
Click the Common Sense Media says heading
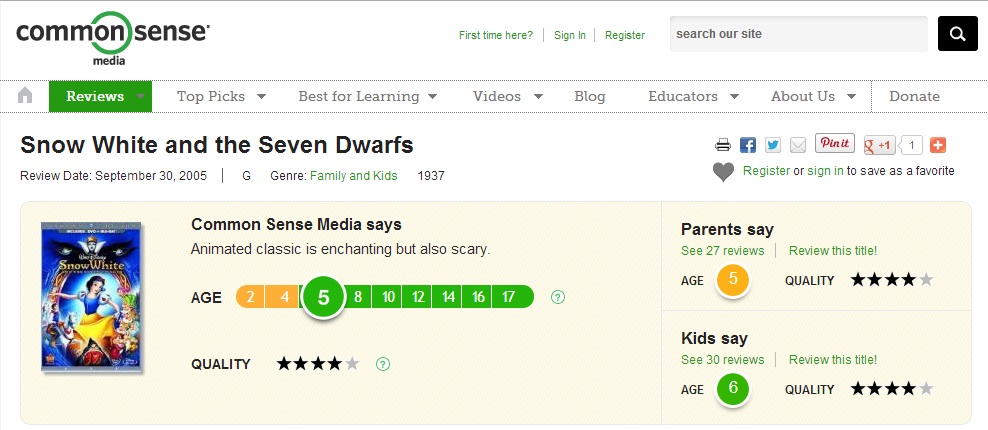pos(296,224)
